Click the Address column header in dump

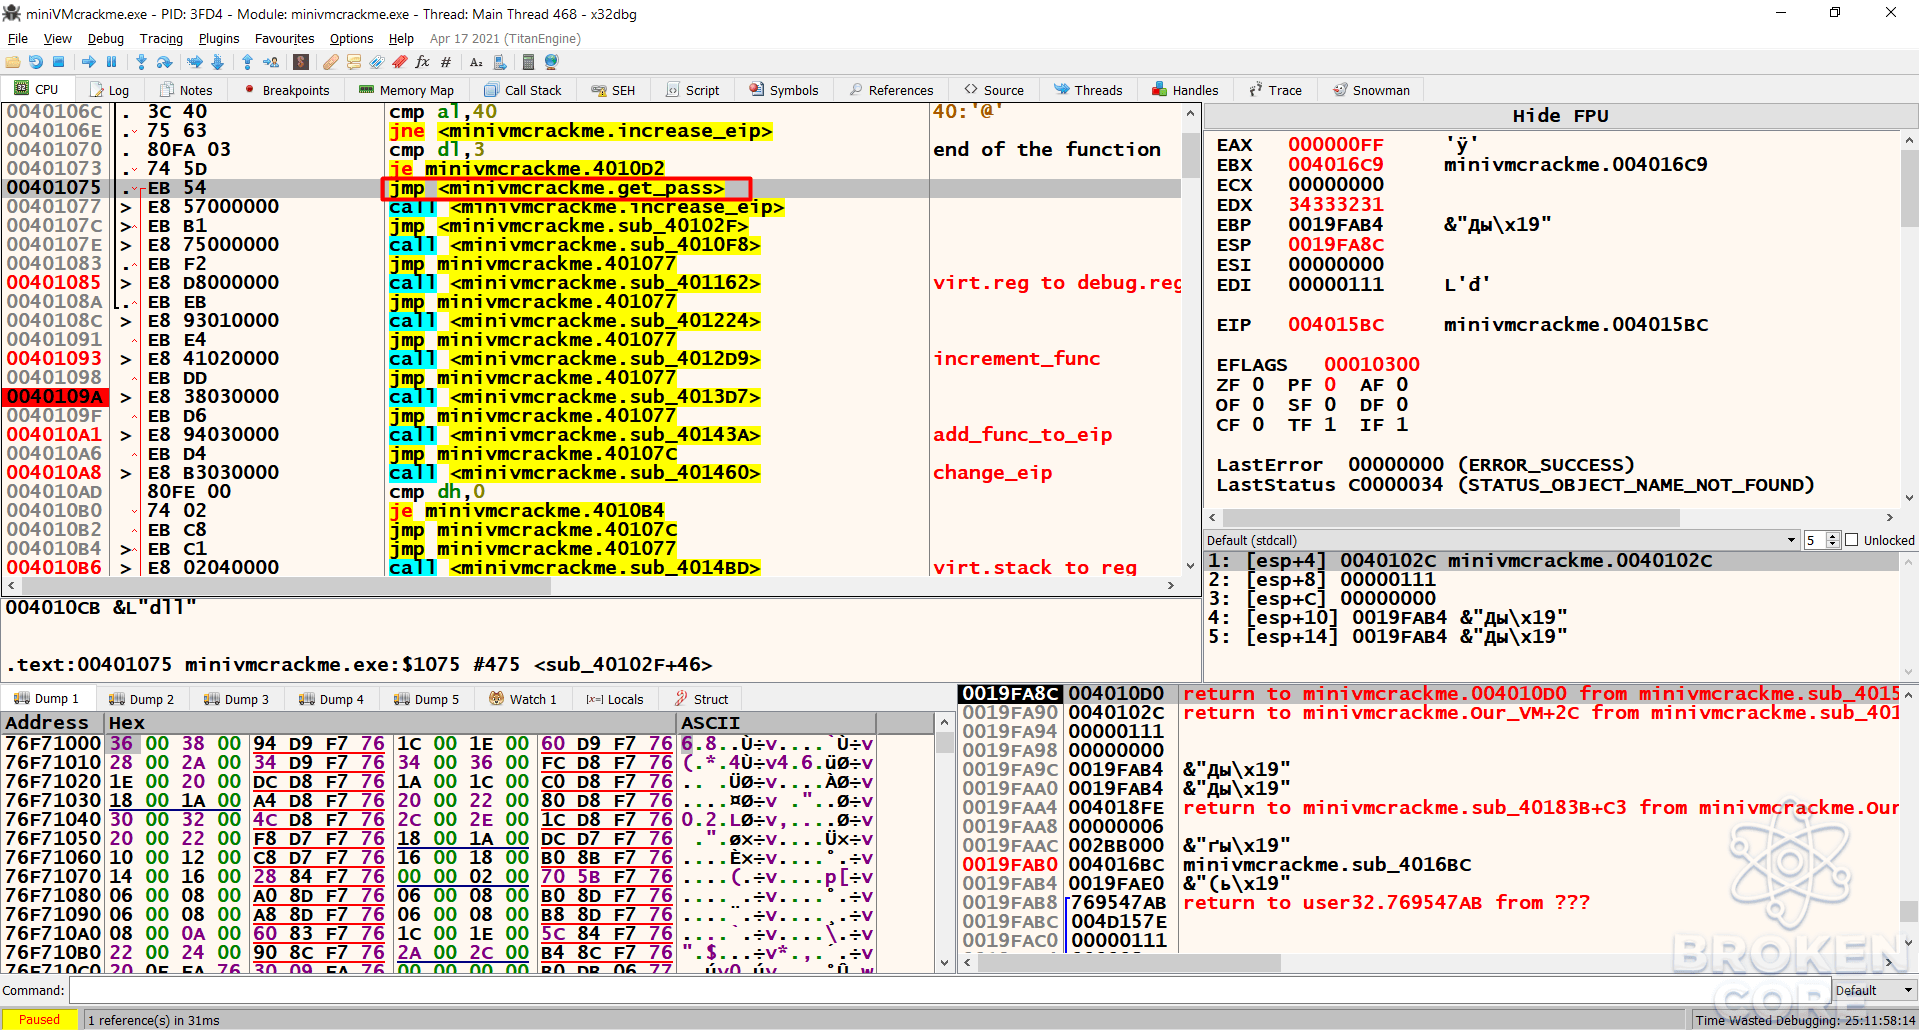(53, 723)
